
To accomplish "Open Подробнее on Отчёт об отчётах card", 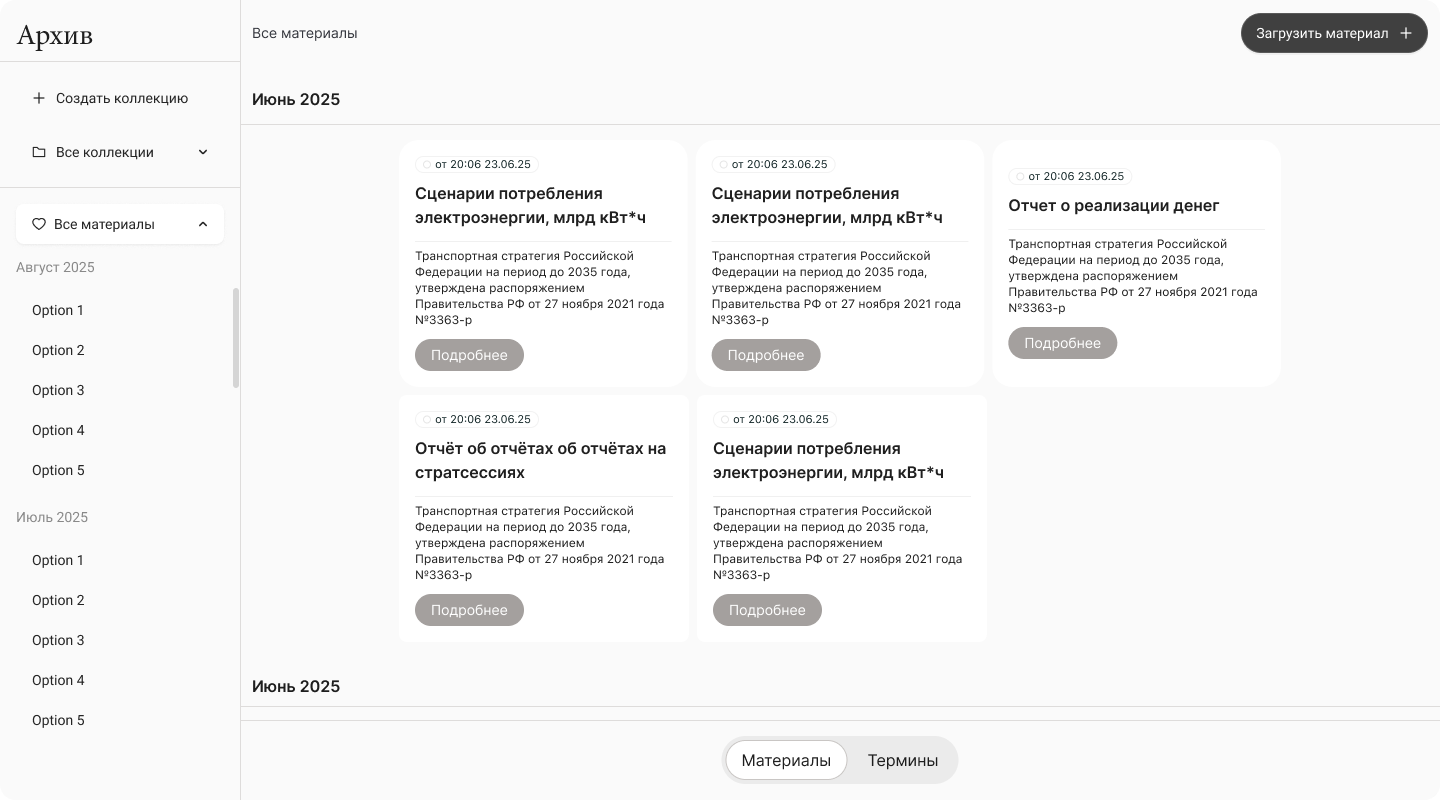I will tap(469, 610).
